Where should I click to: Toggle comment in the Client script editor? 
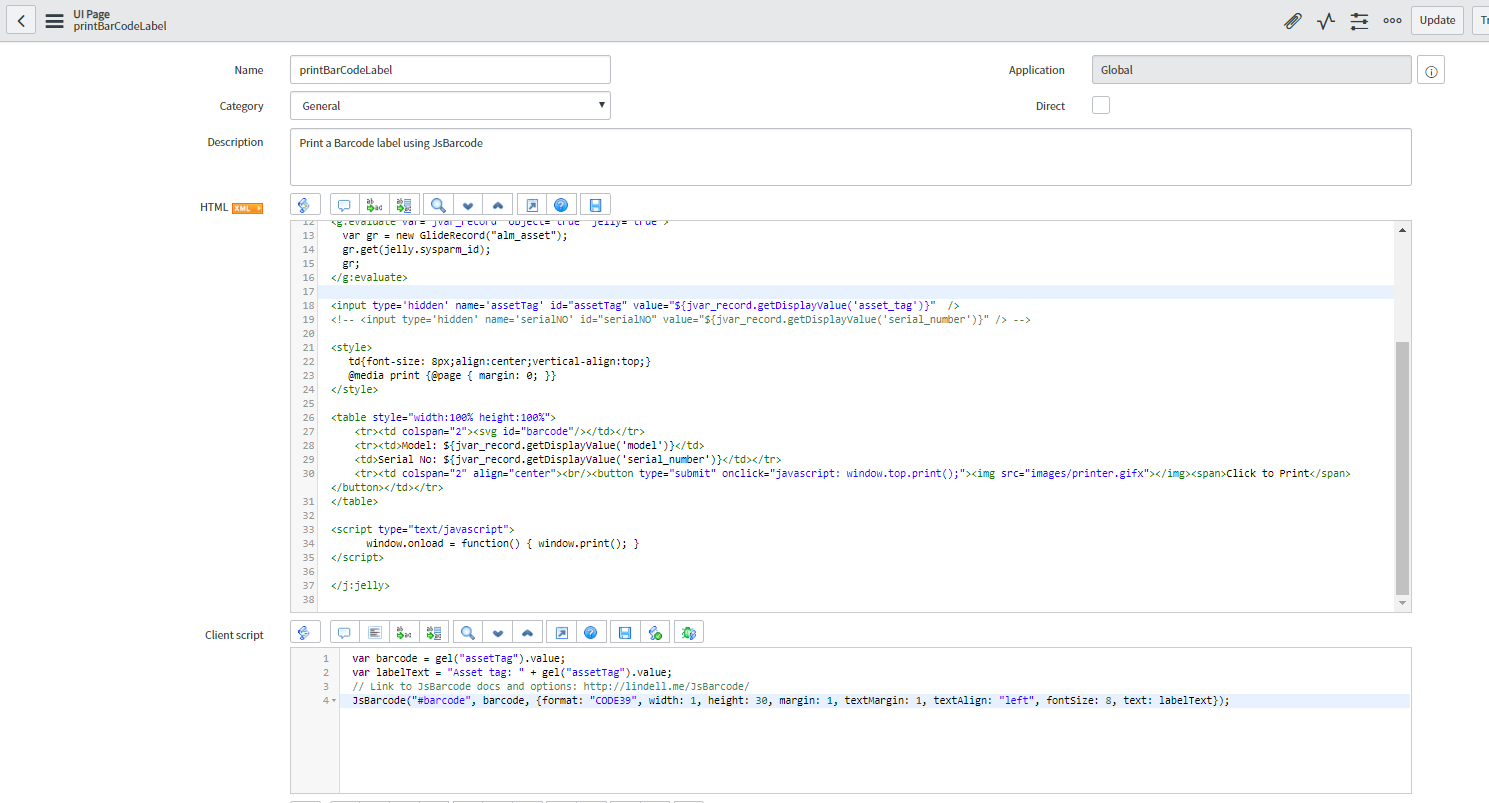tap(343, 631)
